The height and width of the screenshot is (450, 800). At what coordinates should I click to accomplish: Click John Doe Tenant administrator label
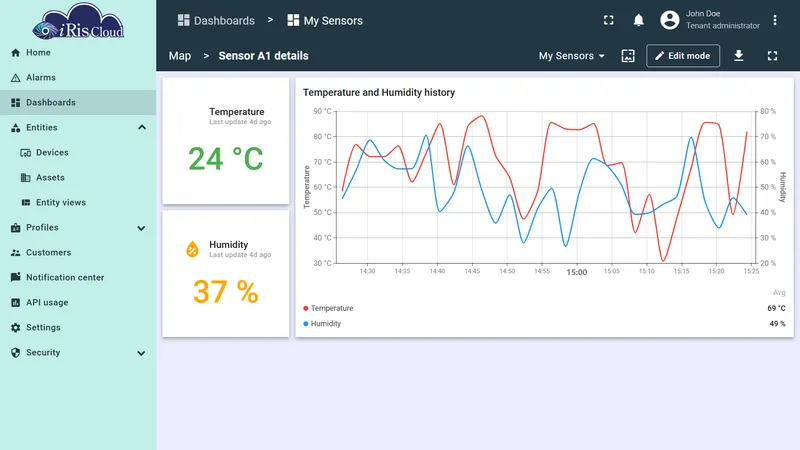(x=722, y=19)
